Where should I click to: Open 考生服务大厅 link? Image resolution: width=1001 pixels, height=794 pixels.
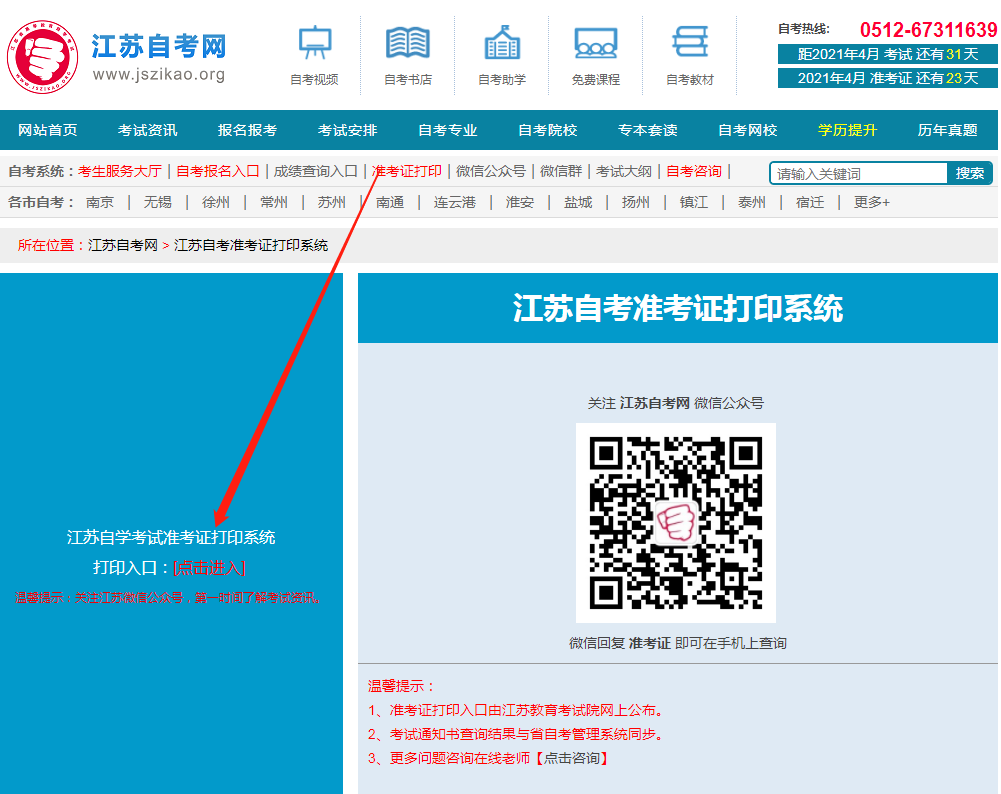pos(120,172)
